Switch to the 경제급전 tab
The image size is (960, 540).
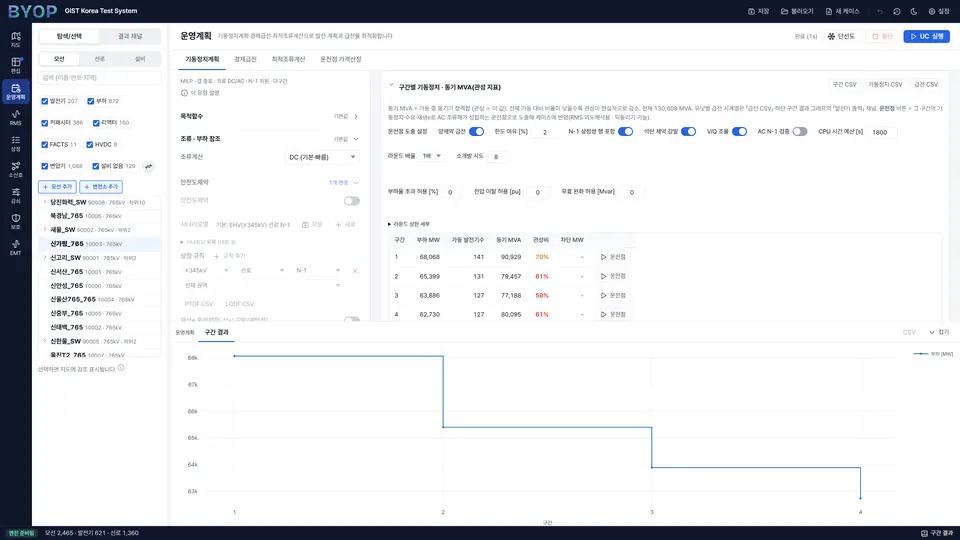pyautogui.click(x=245, y=59)
